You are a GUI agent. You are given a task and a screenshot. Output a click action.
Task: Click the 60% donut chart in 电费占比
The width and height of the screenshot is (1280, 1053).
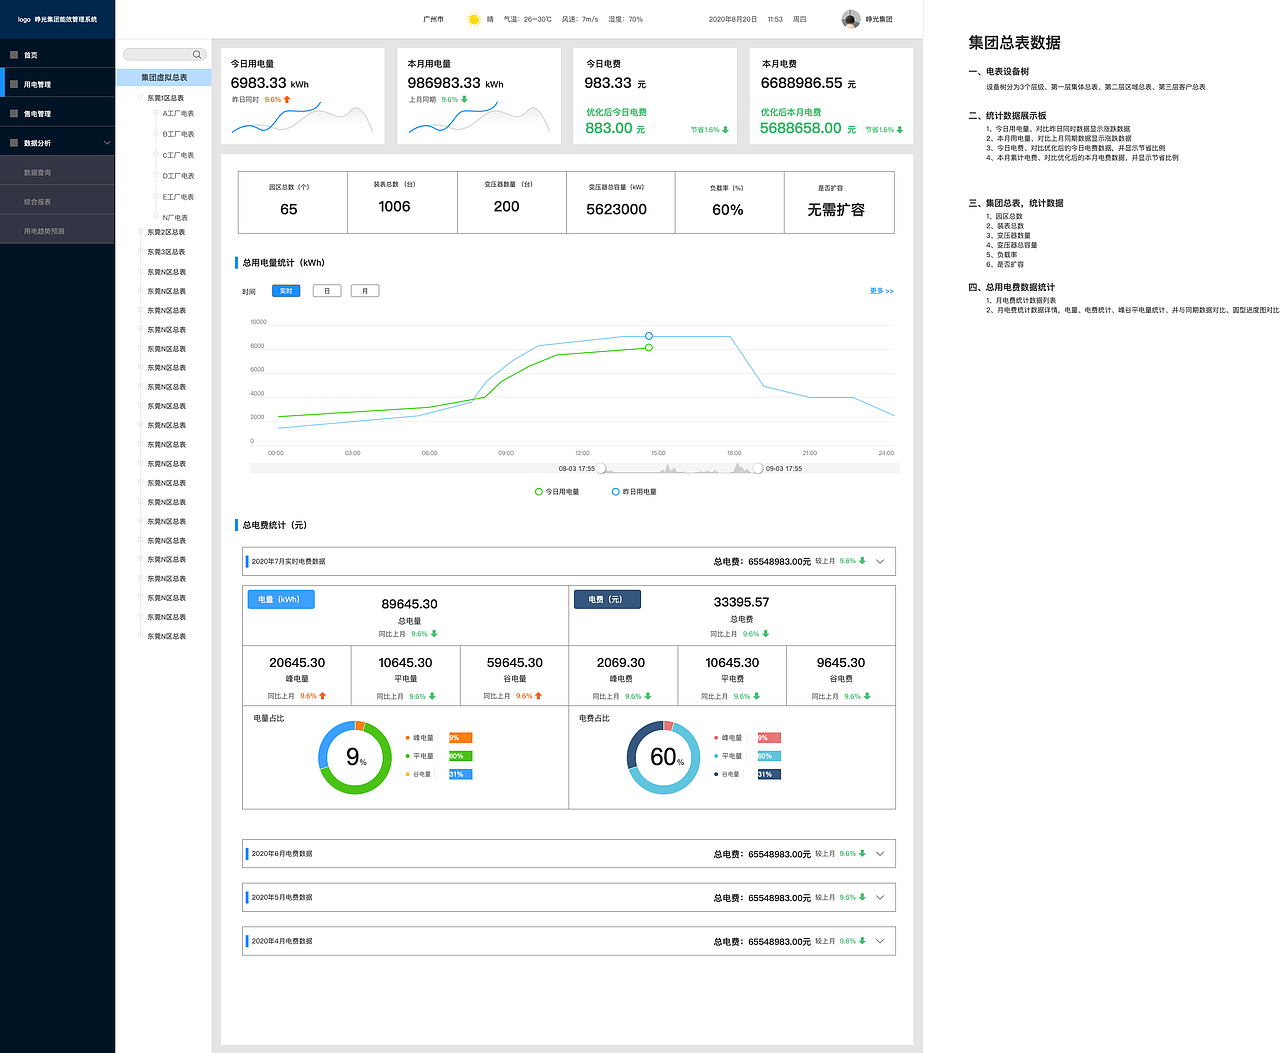(x=664, y=757)
